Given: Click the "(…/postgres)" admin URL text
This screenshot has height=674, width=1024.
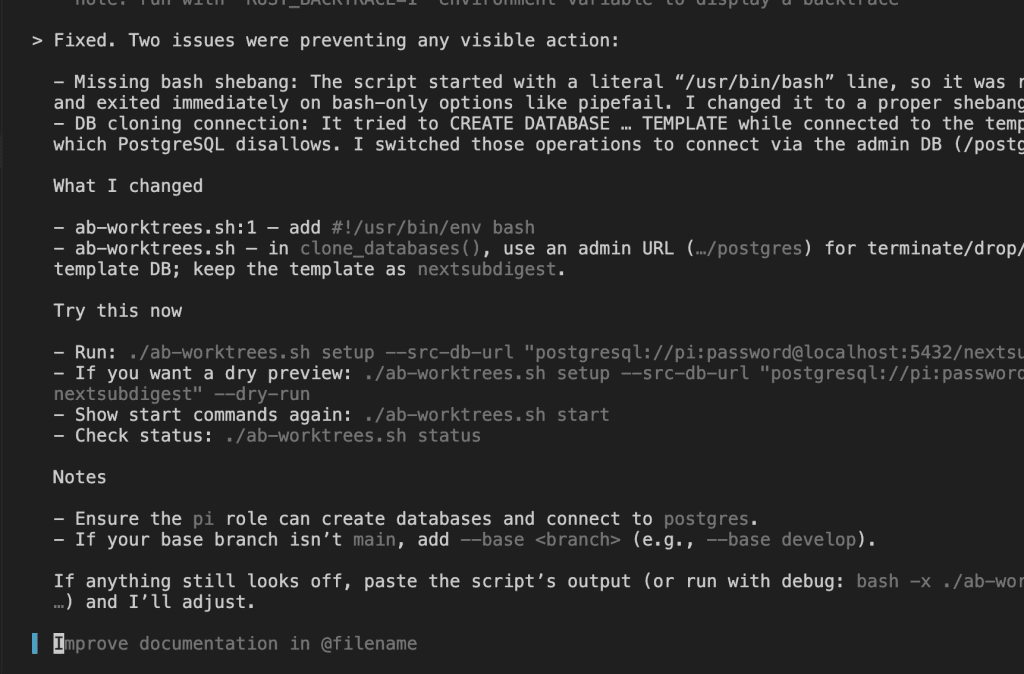Looking at the screenshot, I should coord(750,249).
